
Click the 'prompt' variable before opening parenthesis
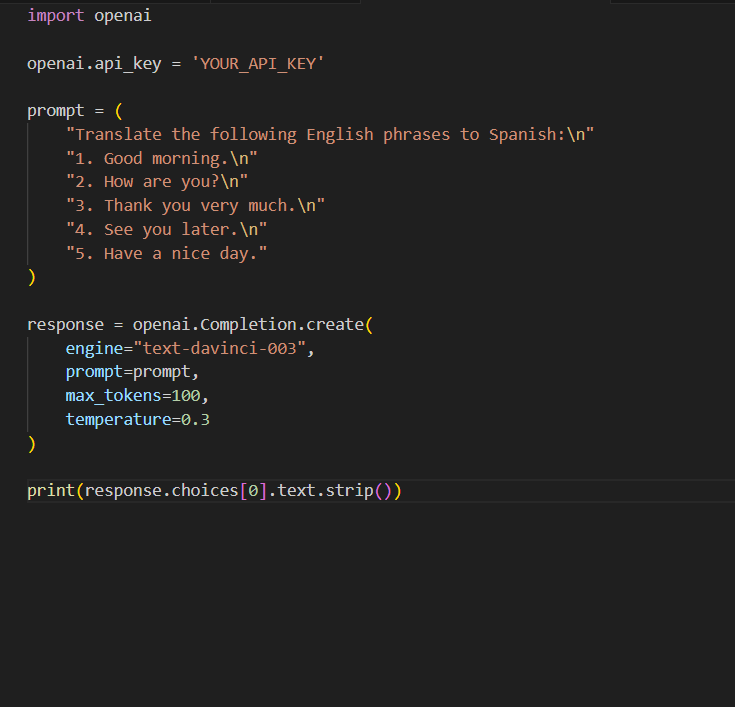point(56,111)
